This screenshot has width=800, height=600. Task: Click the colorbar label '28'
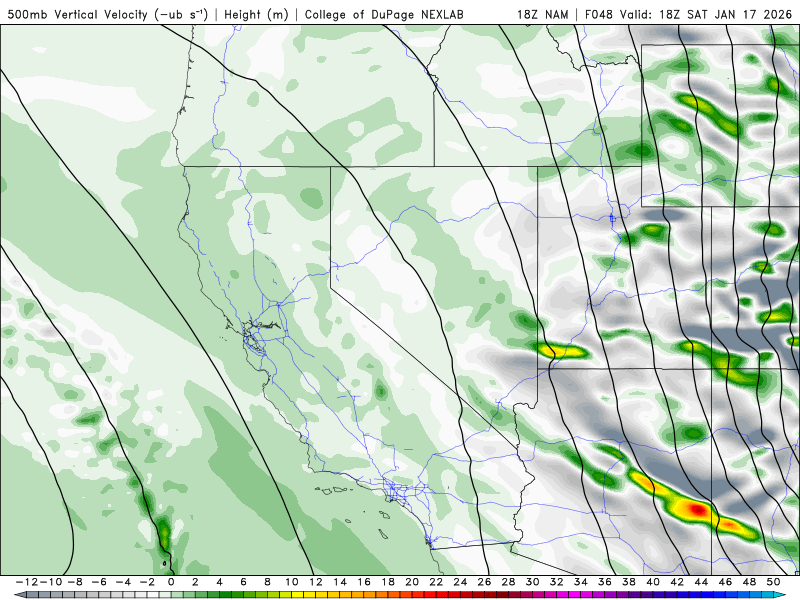[508, 582]
